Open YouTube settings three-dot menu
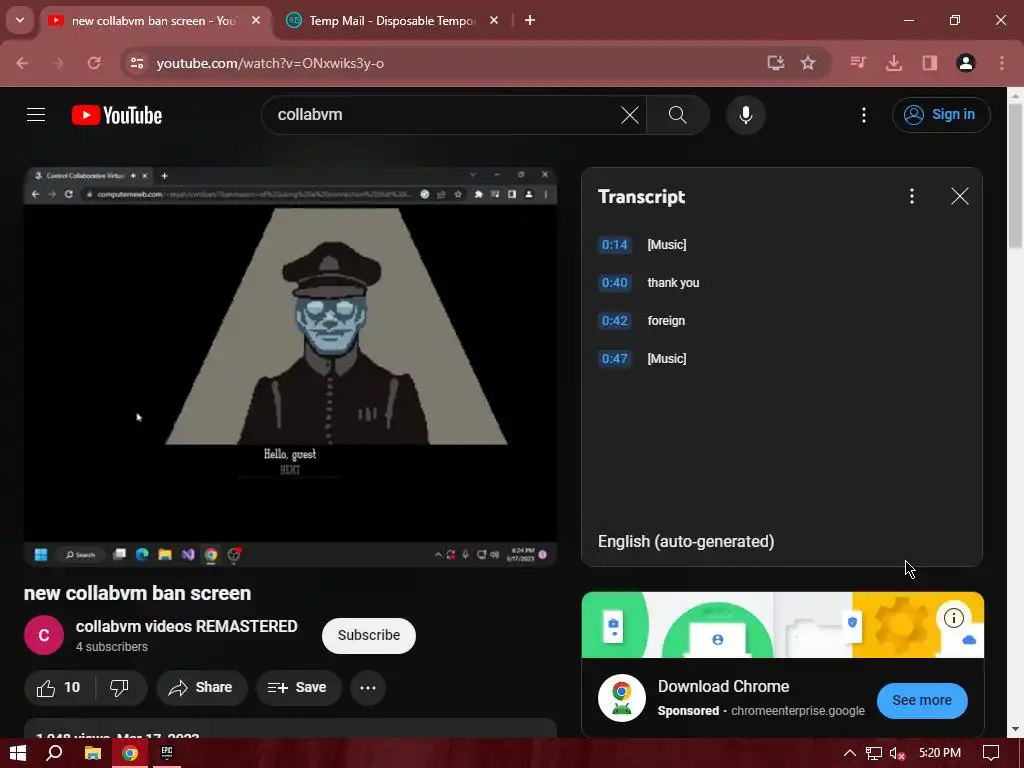Viewport: 1024px width, 768px height. [x=863, y=115]
